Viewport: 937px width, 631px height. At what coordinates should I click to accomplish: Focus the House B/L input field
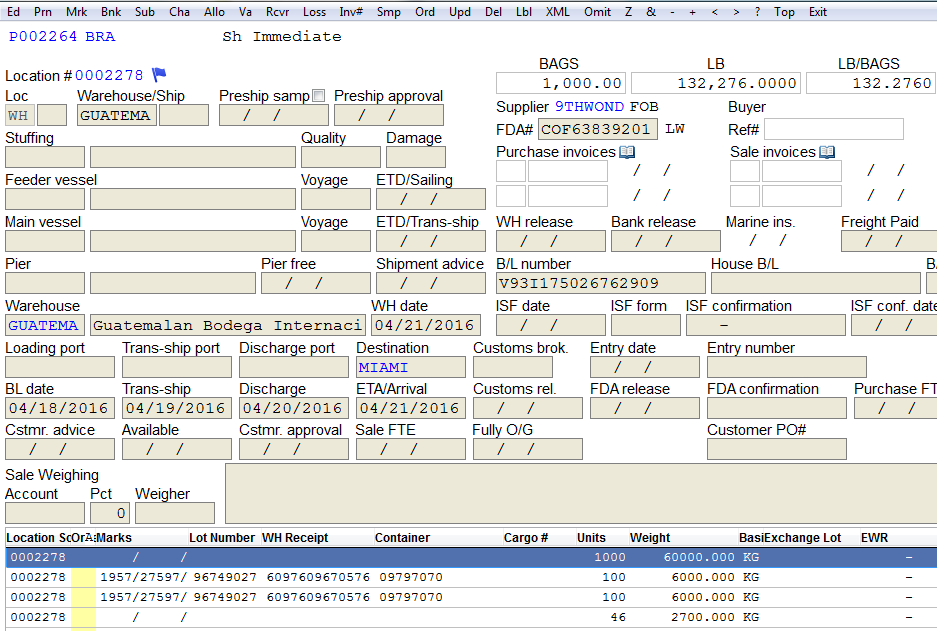click(816, 283)
